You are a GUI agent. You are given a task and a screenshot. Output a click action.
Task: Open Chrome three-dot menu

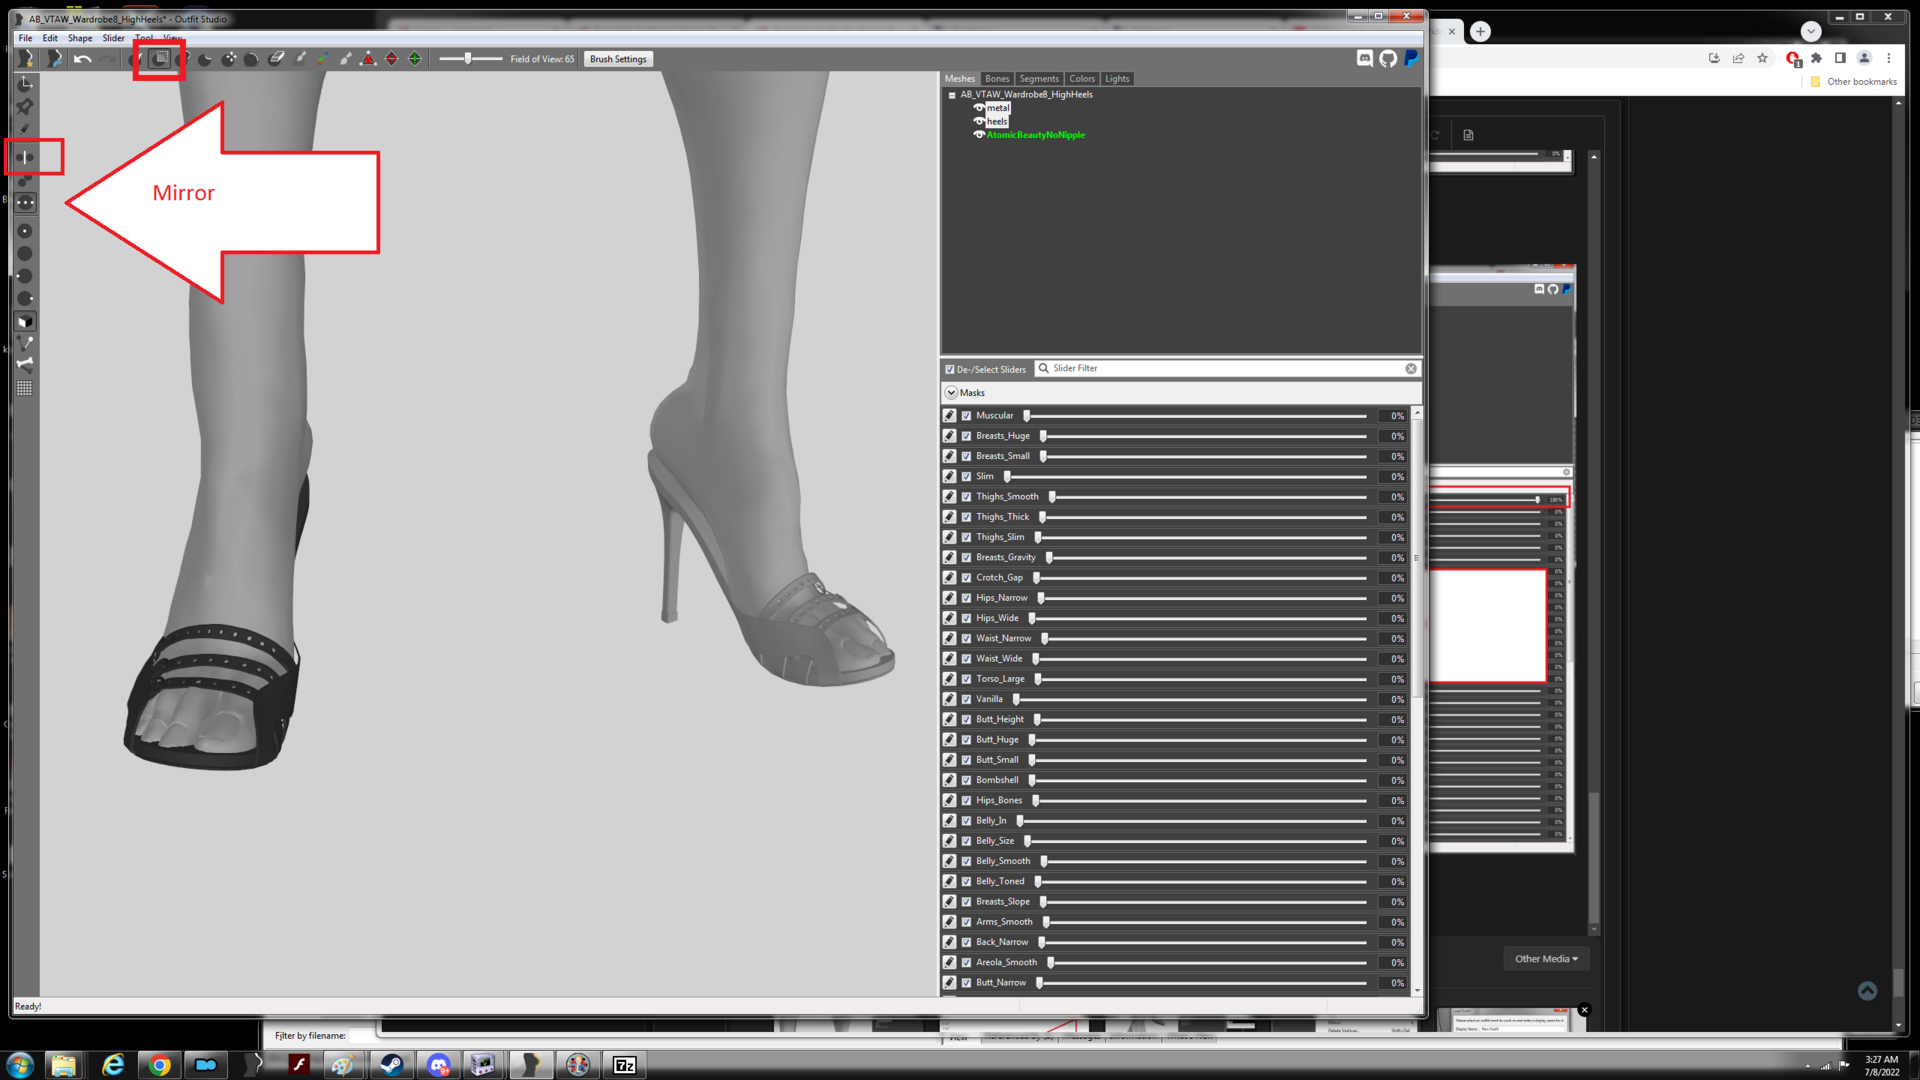click(x=1889, y=58)
